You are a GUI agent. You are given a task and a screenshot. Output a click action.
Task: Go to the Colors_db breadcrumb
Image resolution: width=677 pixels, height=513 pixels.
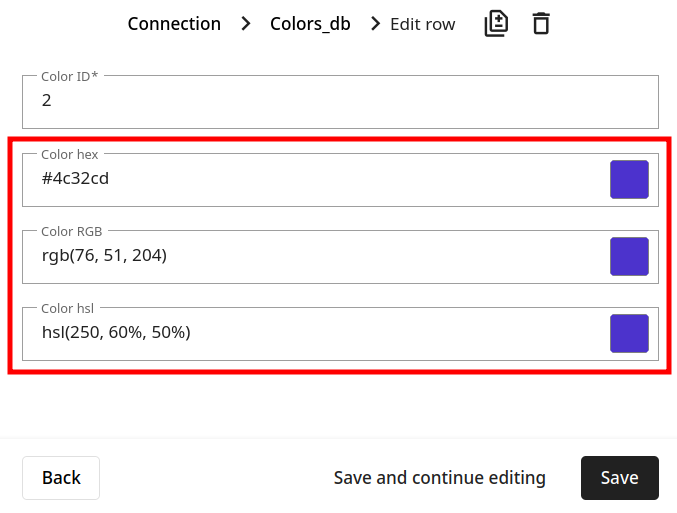310,24
